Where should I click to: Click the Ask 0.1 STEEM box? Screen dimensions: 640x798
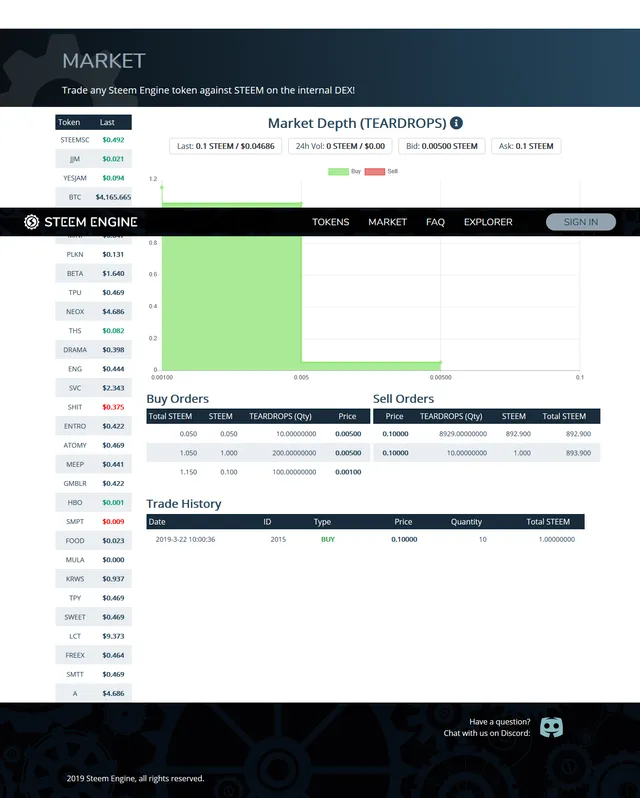(x=526, y=146)
